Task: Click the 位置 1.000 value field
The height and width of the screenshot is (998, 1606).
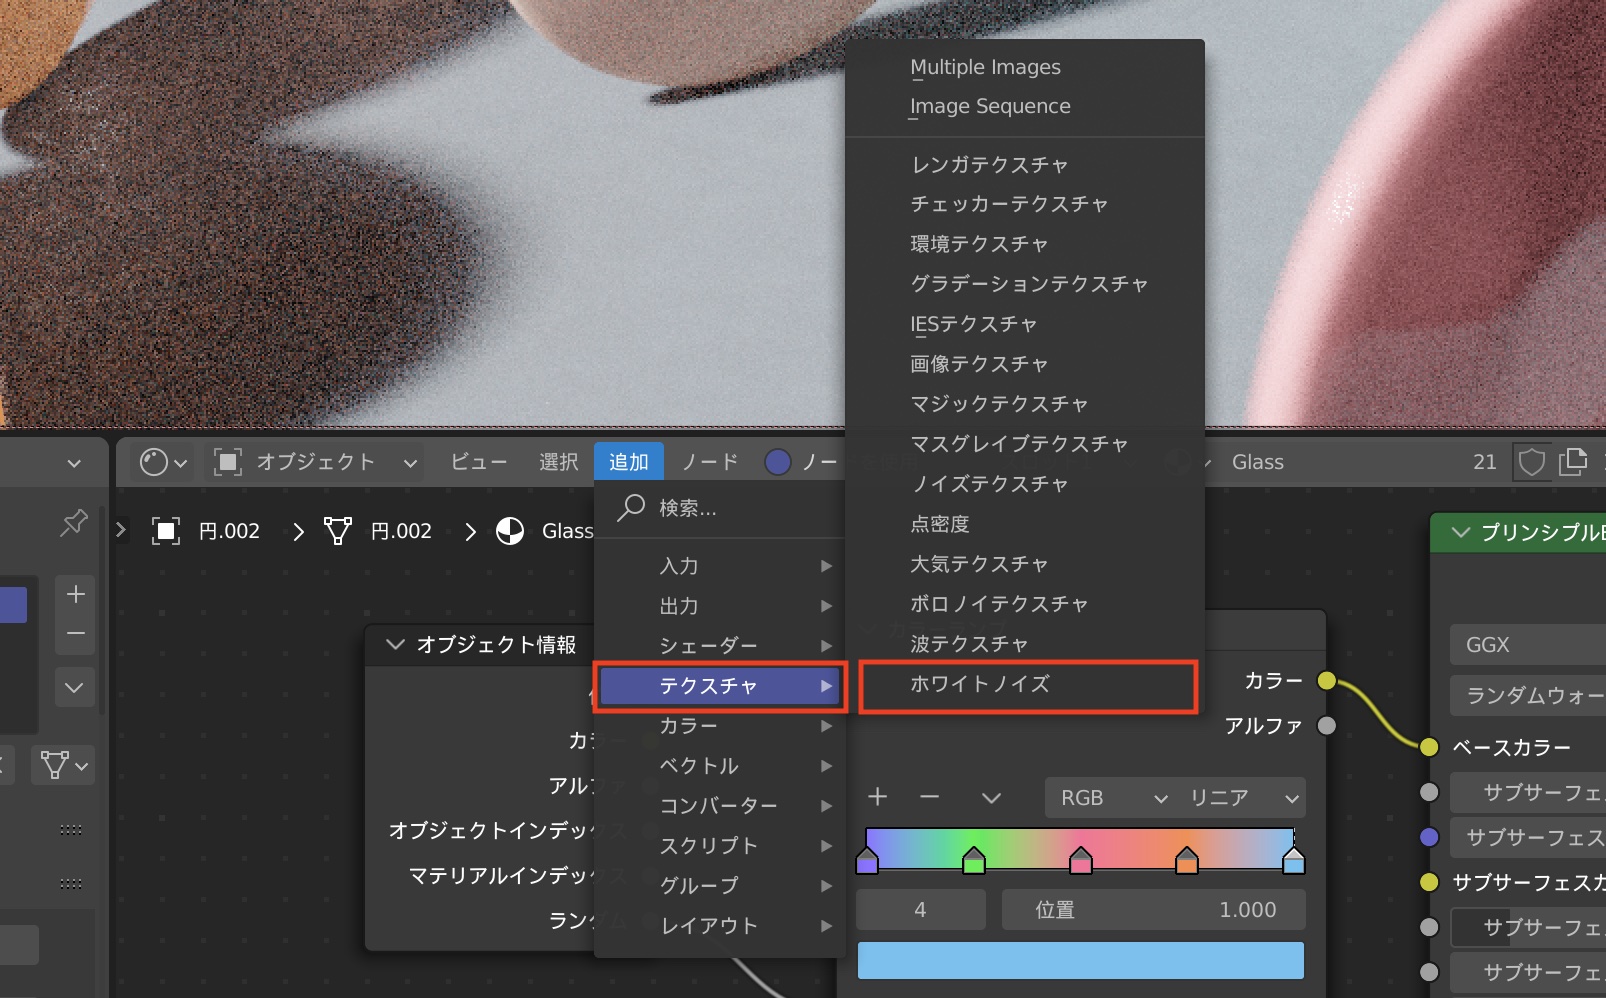Action: point(1153,910)
